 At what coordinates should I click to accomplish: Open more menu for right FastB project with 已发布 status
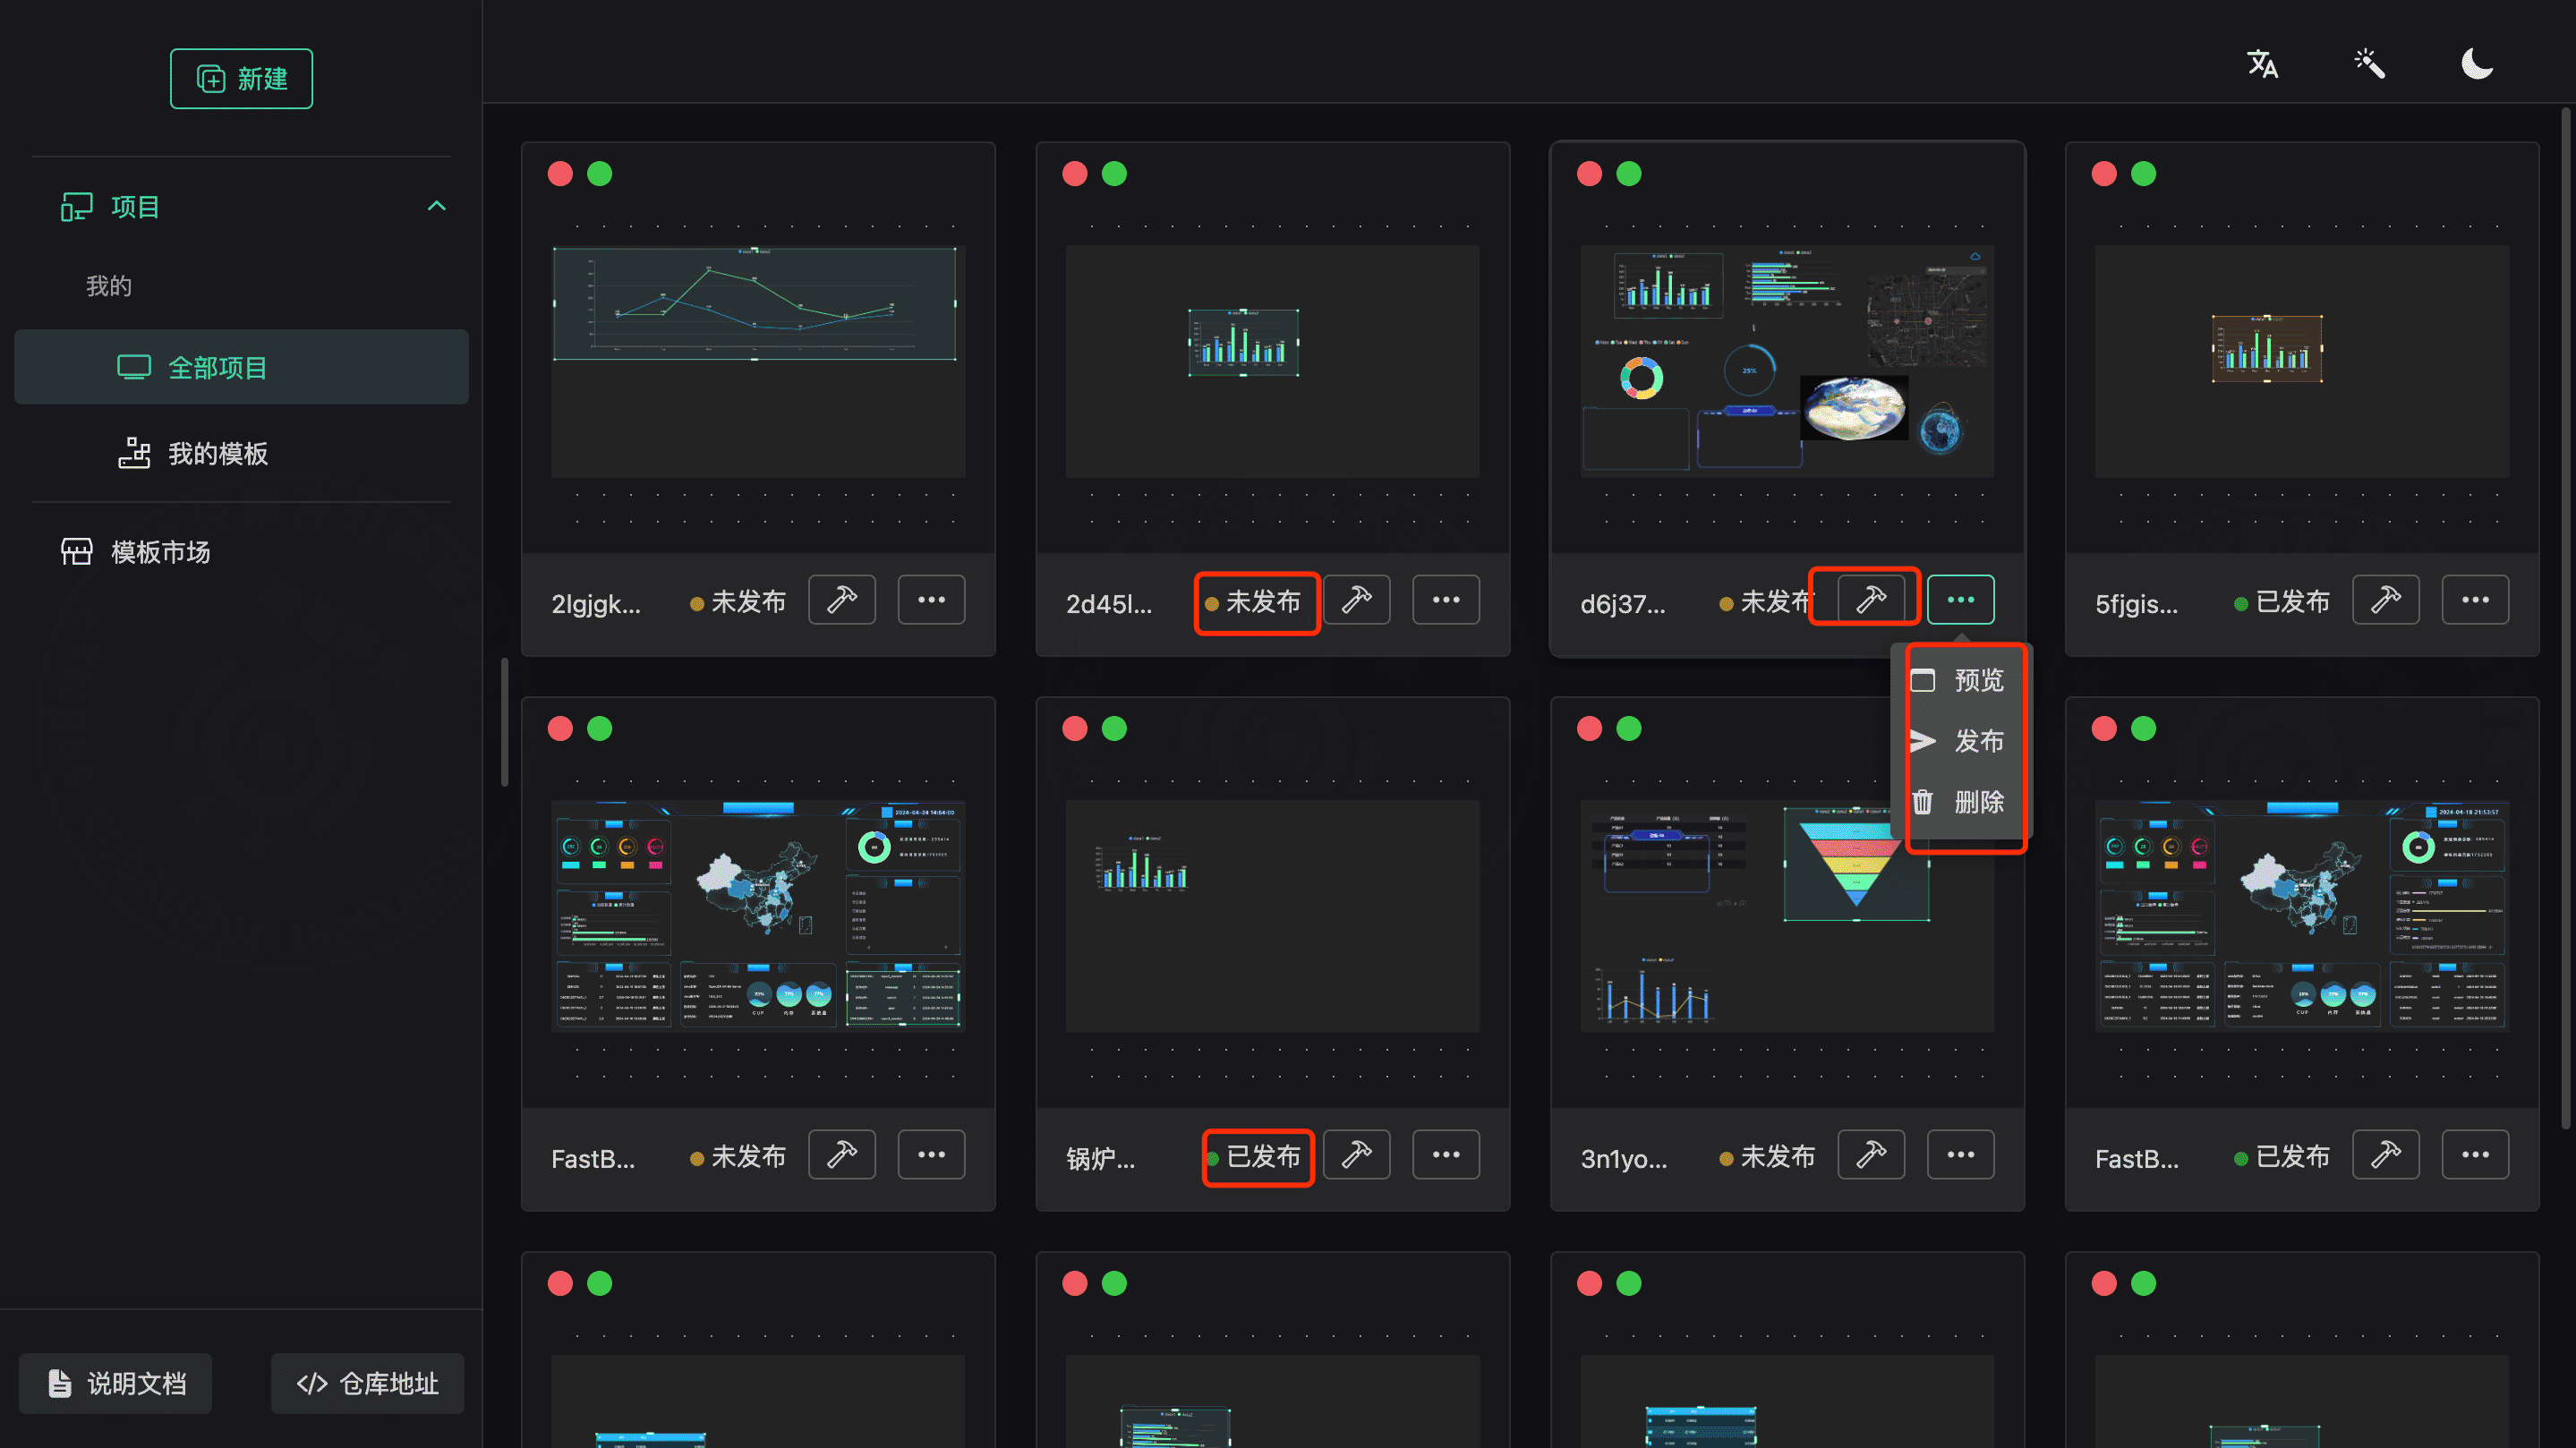point(2475,1155)
